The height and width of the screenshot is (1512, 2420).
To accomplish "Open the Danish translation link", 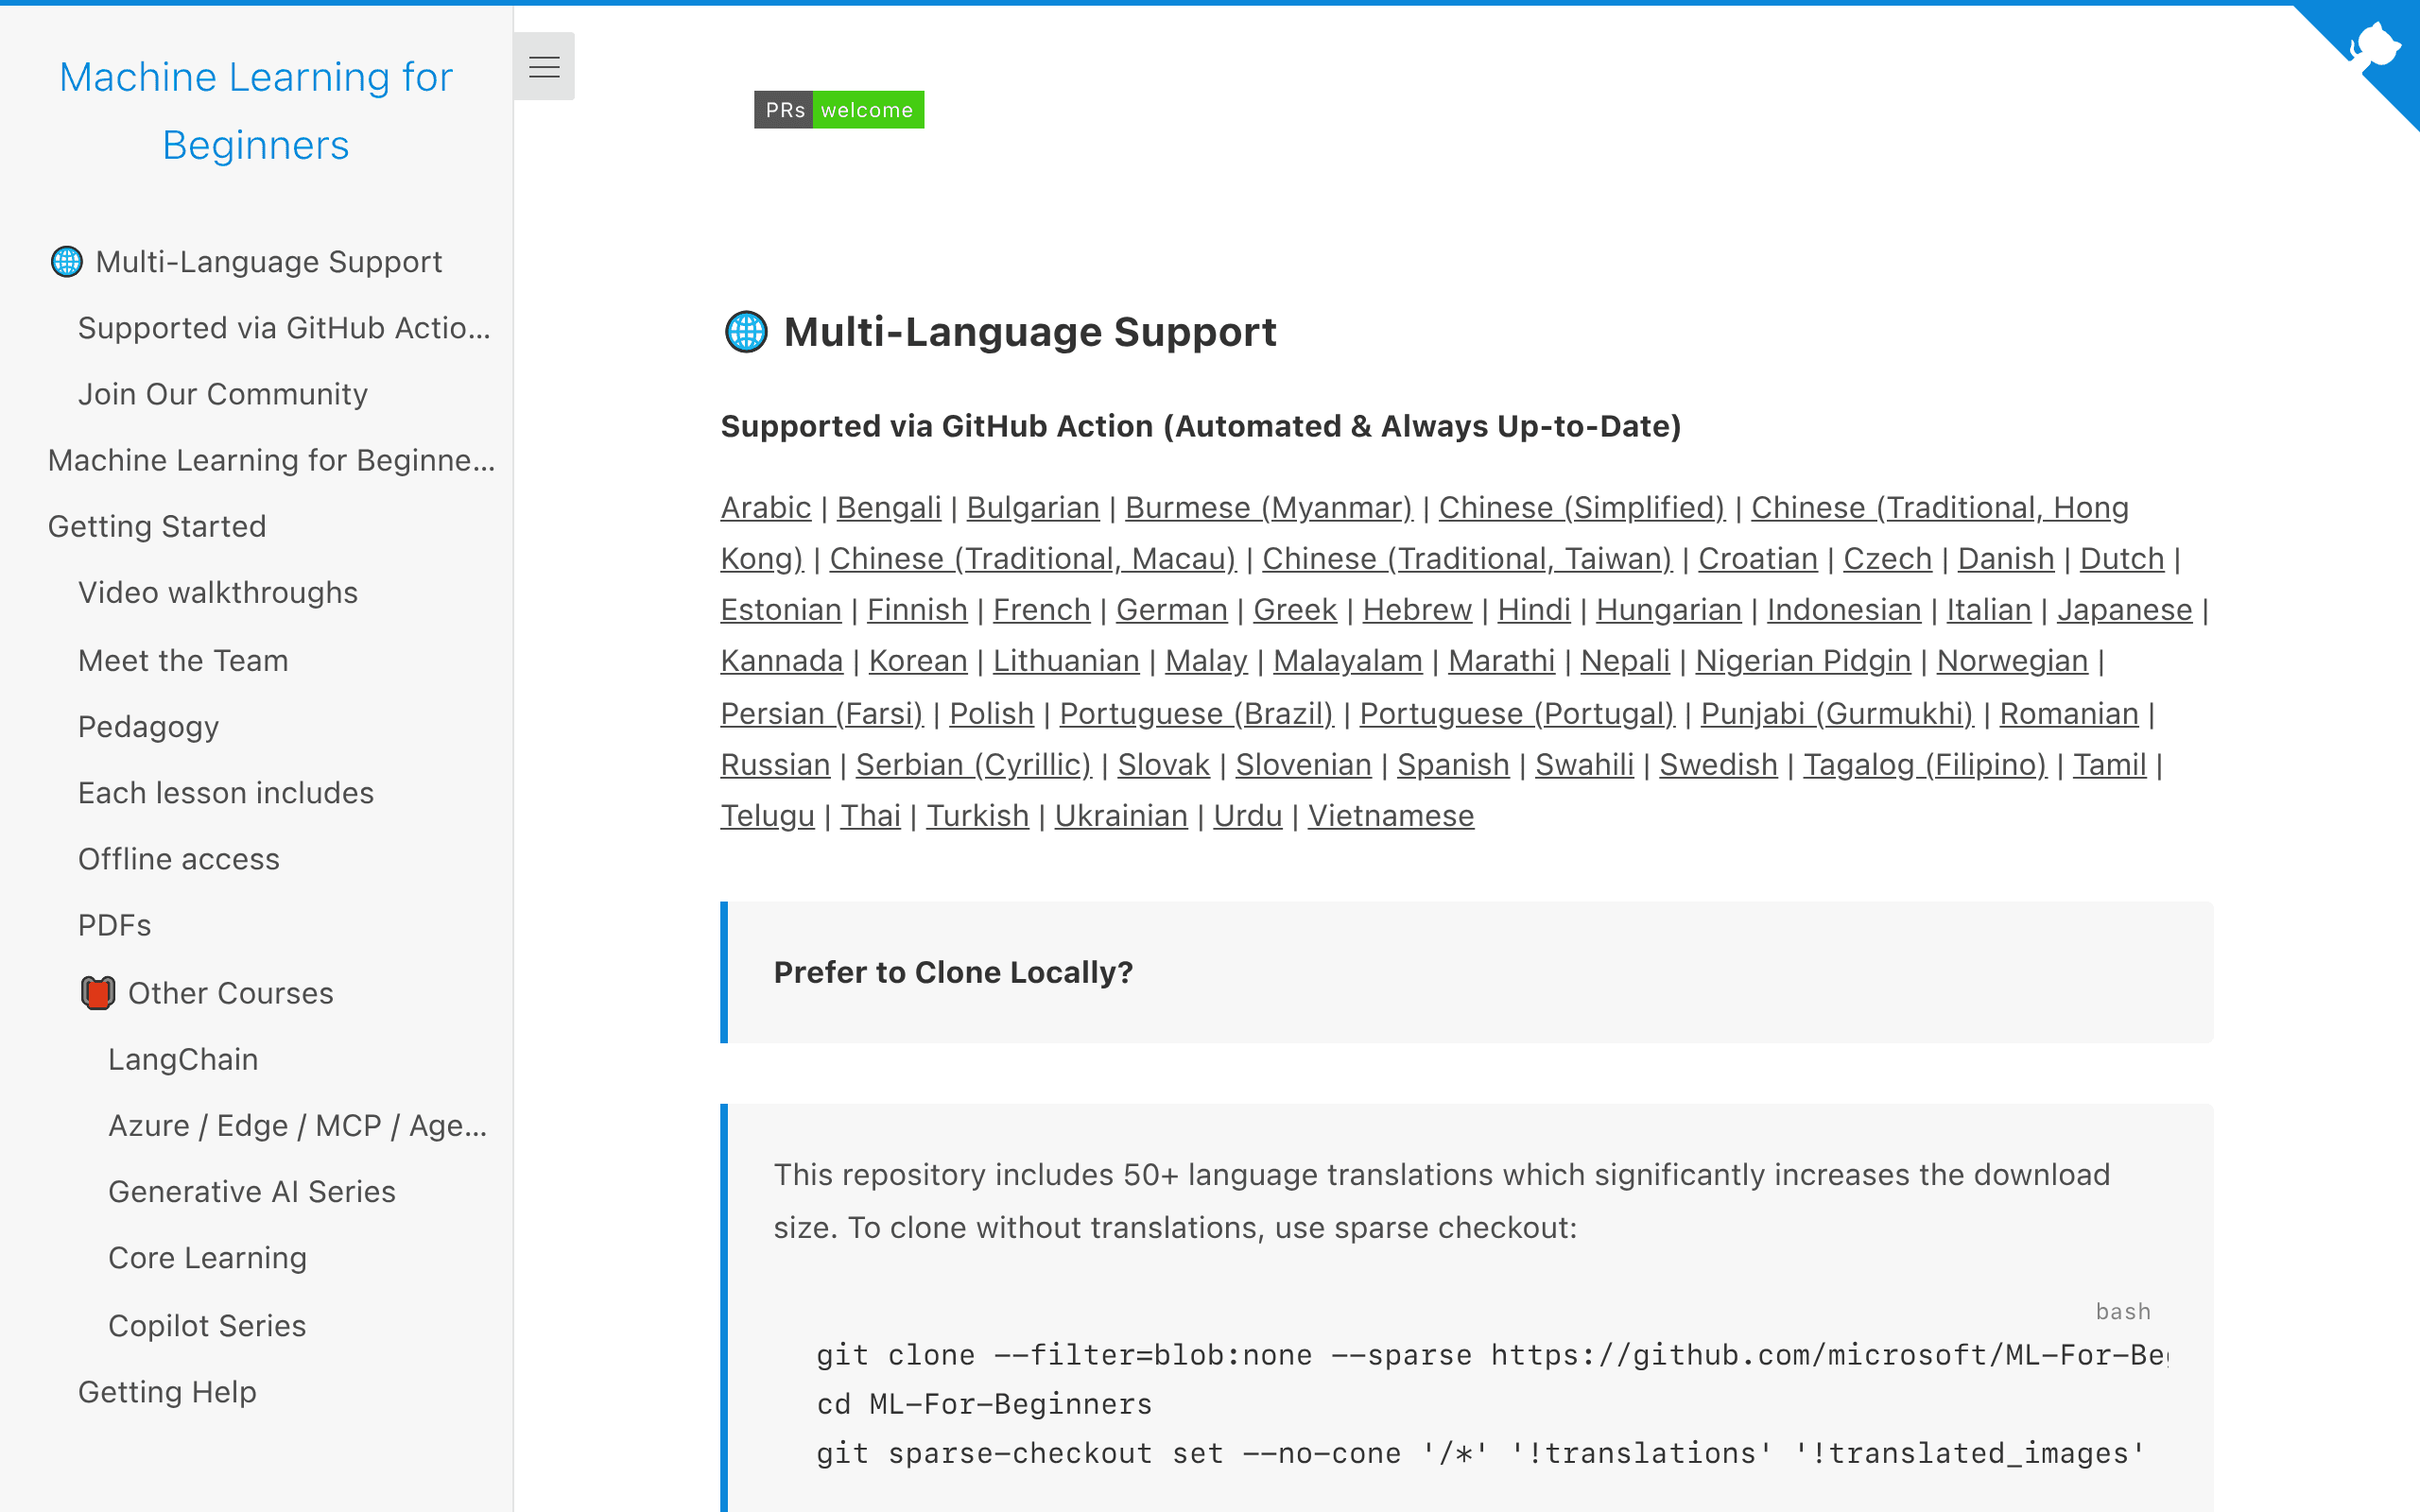I will [2006, 558].
